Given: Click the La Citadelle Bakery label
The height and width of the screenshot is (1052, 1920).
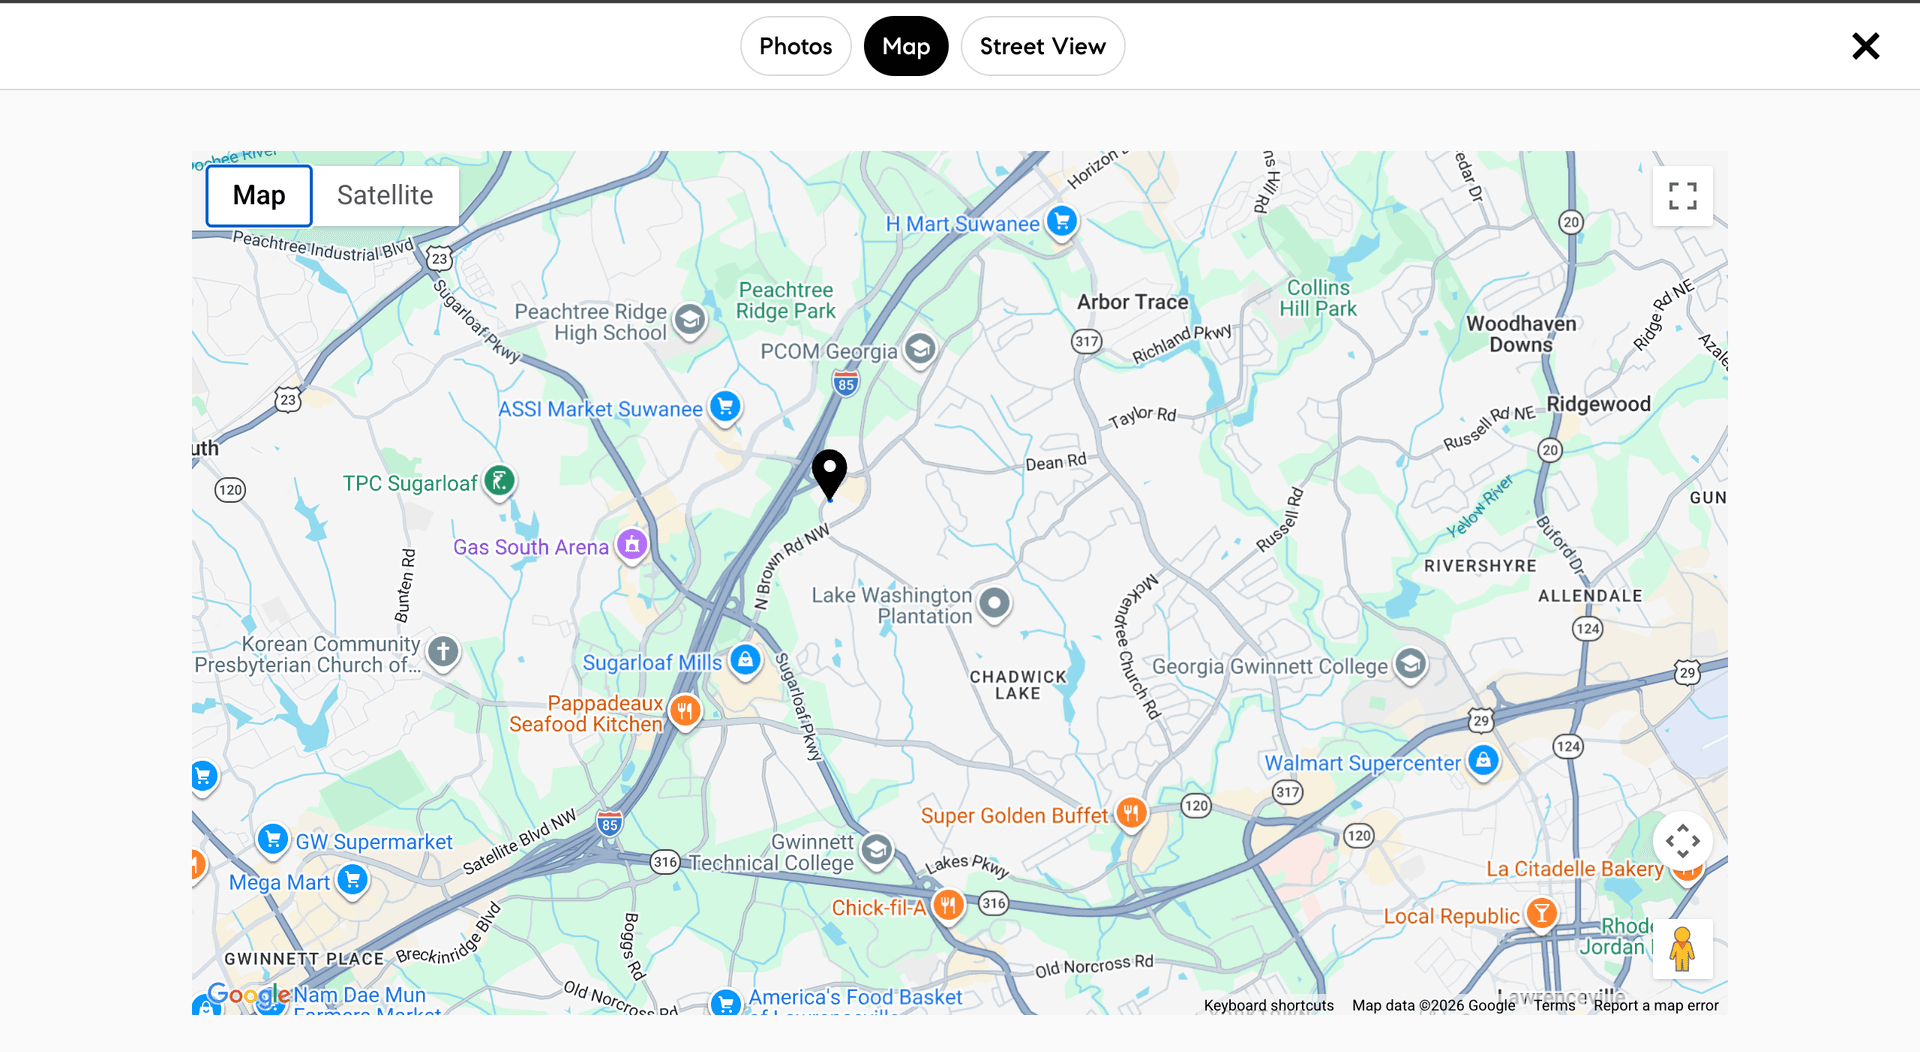Looking at the screenshot, I should 1574,869.
